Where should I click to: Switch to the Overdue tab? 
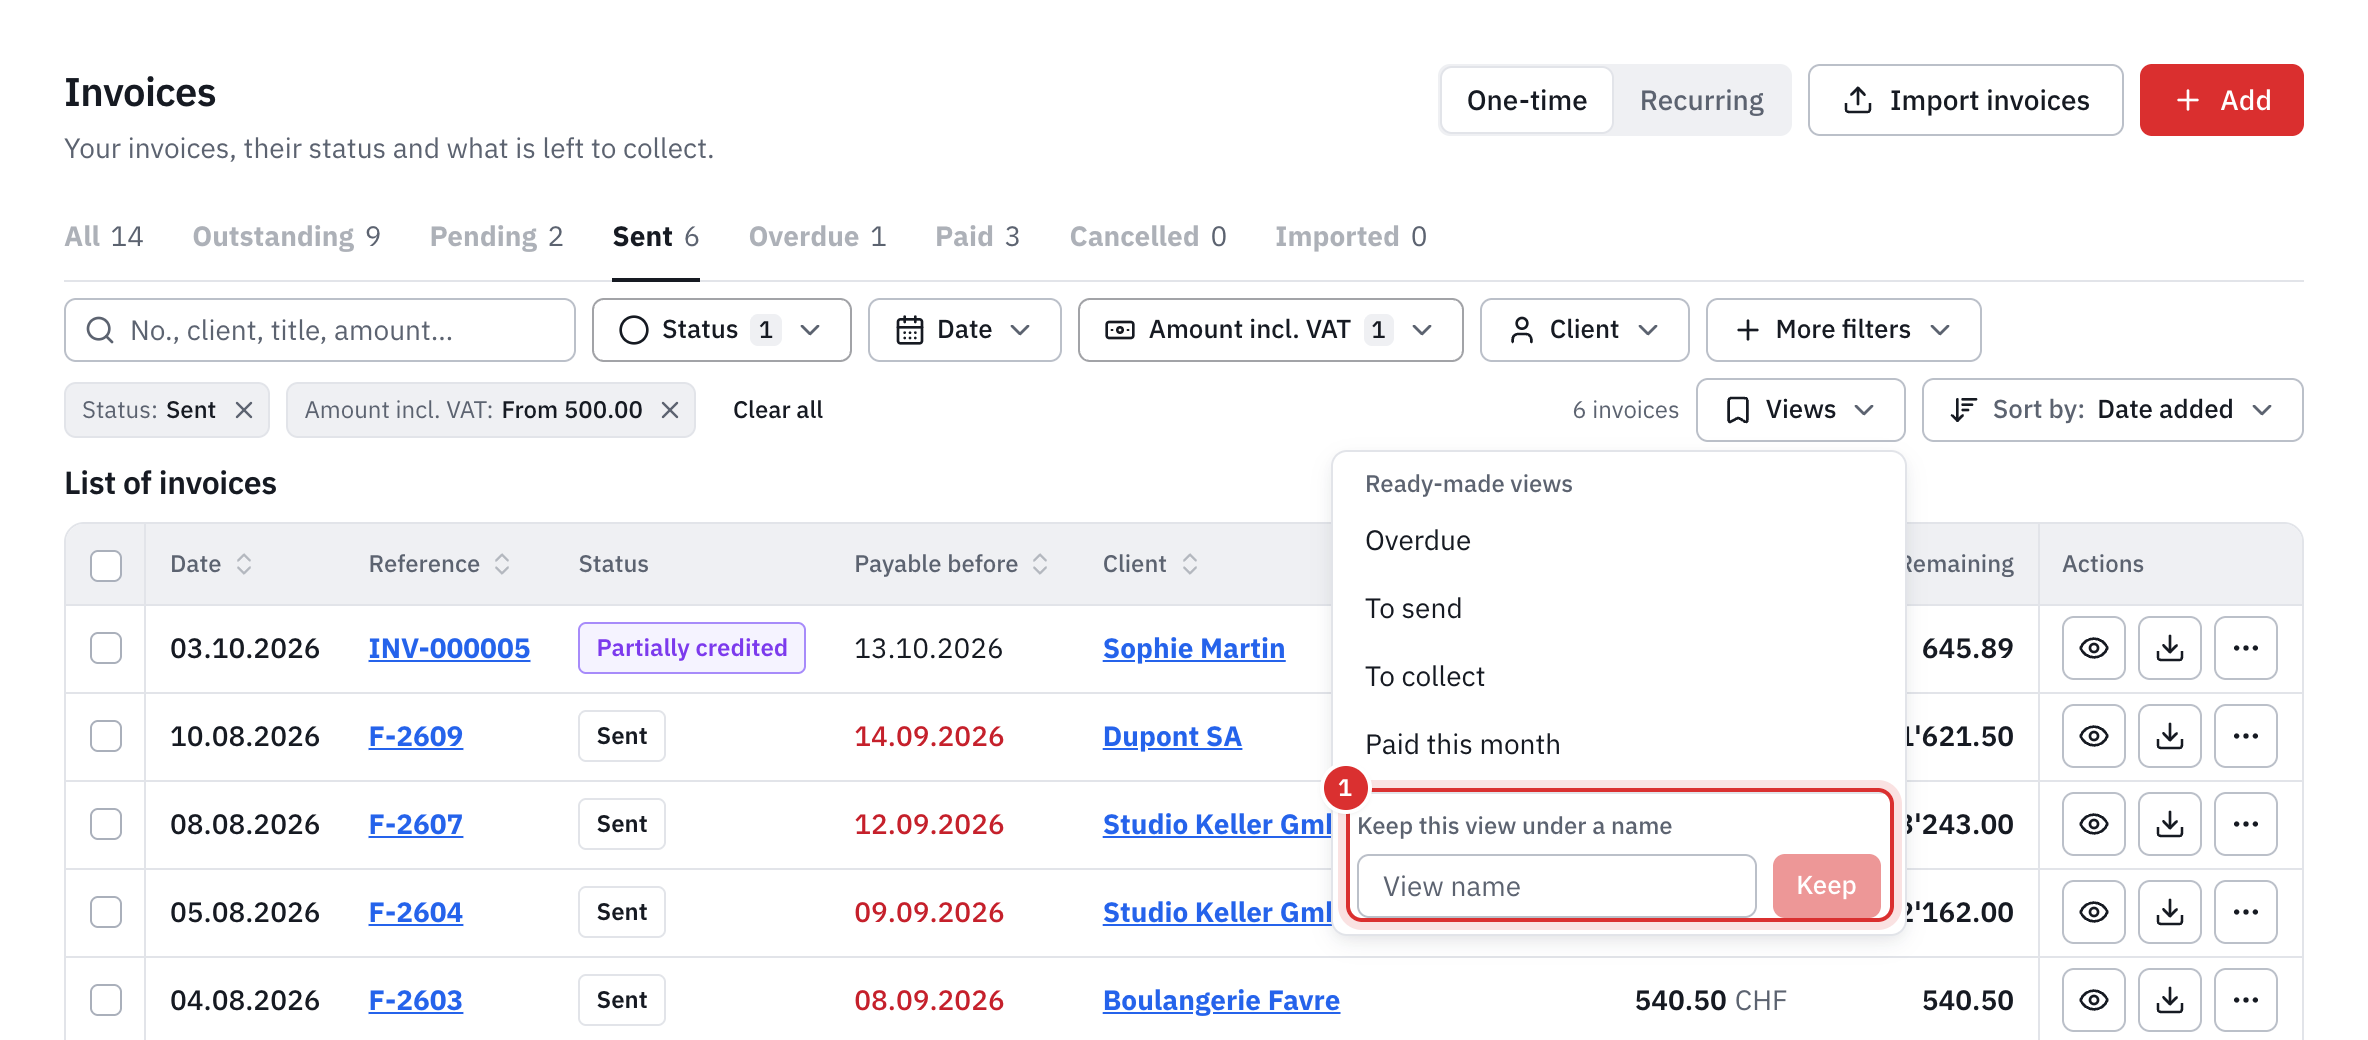click(817, 237)
